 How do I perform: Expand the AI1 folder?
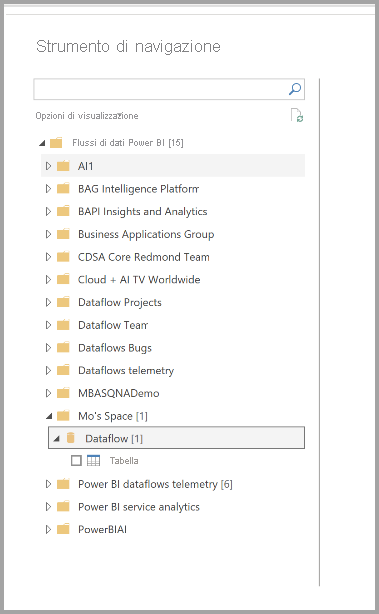click(49, 166)
